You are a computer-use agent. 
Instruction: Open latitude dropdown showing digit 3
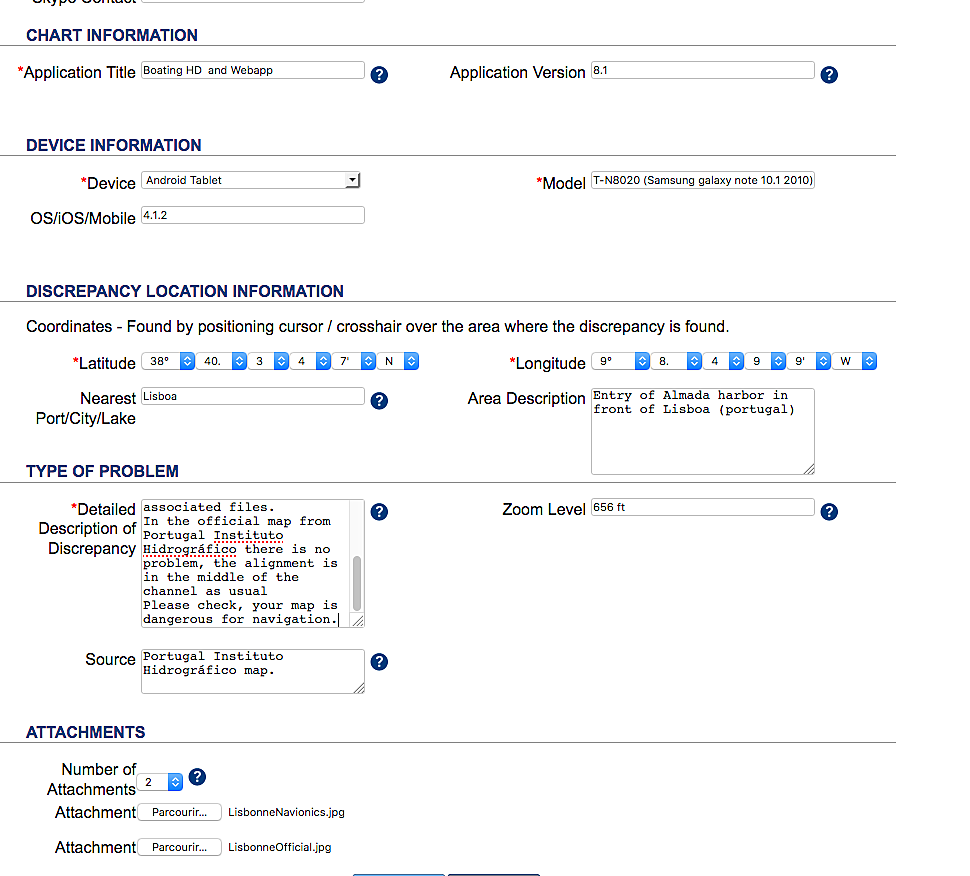pyautogui.click(x=268, y=361)
